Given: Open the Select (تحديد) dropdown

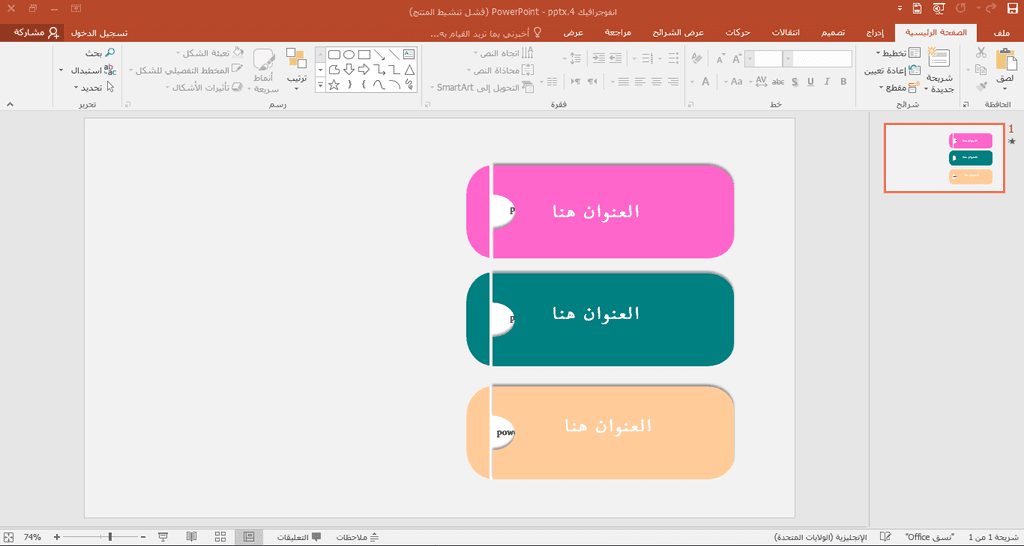Looking at the screenshot, I should 95,86.
